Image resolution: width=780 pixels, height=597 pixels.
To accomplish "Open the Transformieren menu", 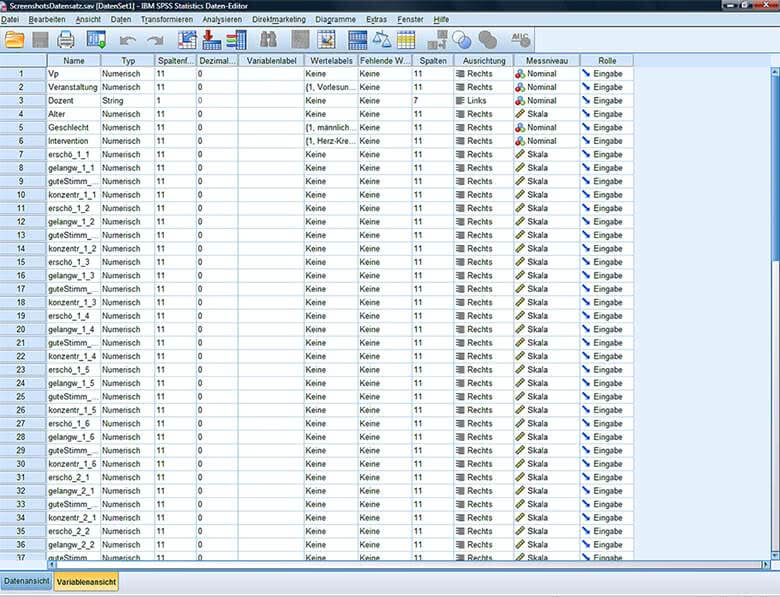I will point(167,19).
